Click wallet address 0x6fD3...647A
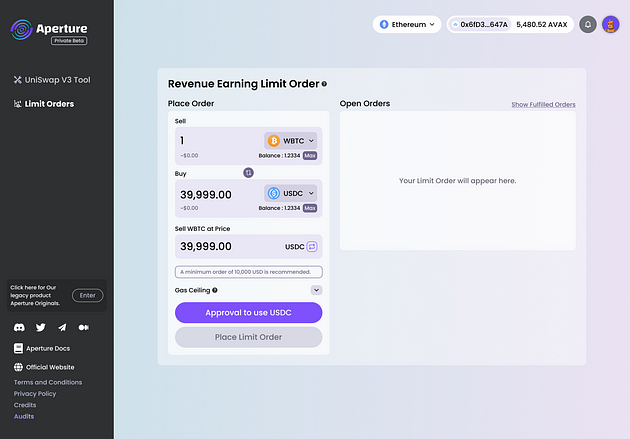 pyautogui.click(x=480, y=25)
